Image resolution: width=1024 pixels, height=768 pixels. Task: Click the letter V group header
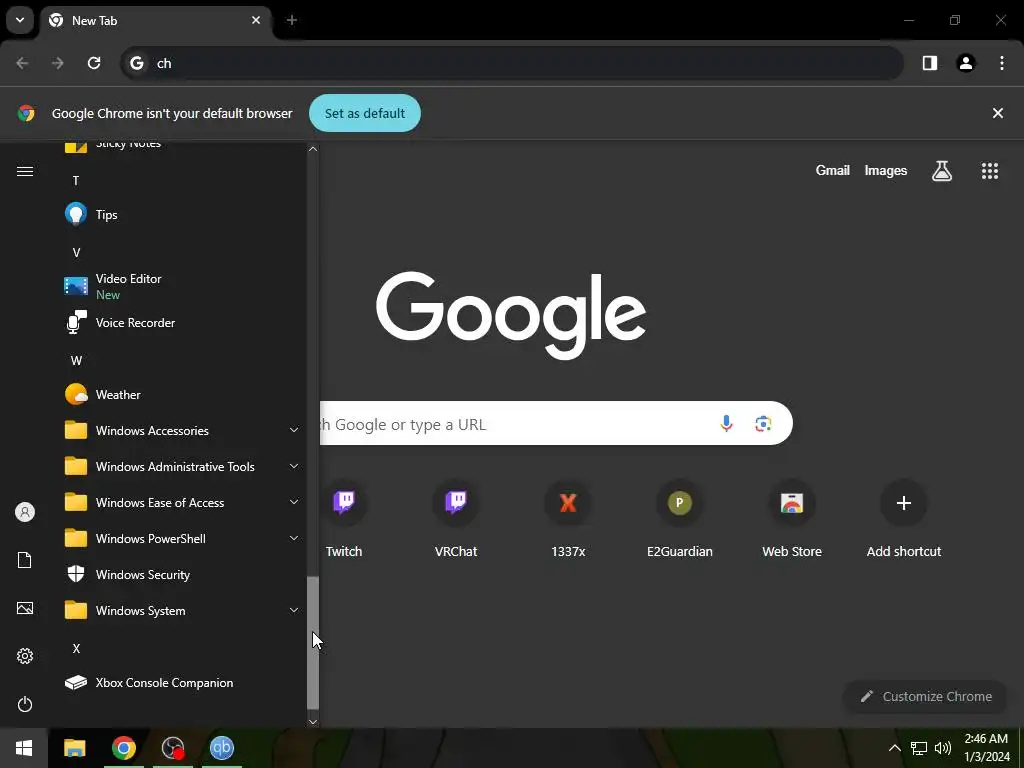pos(76,253)
